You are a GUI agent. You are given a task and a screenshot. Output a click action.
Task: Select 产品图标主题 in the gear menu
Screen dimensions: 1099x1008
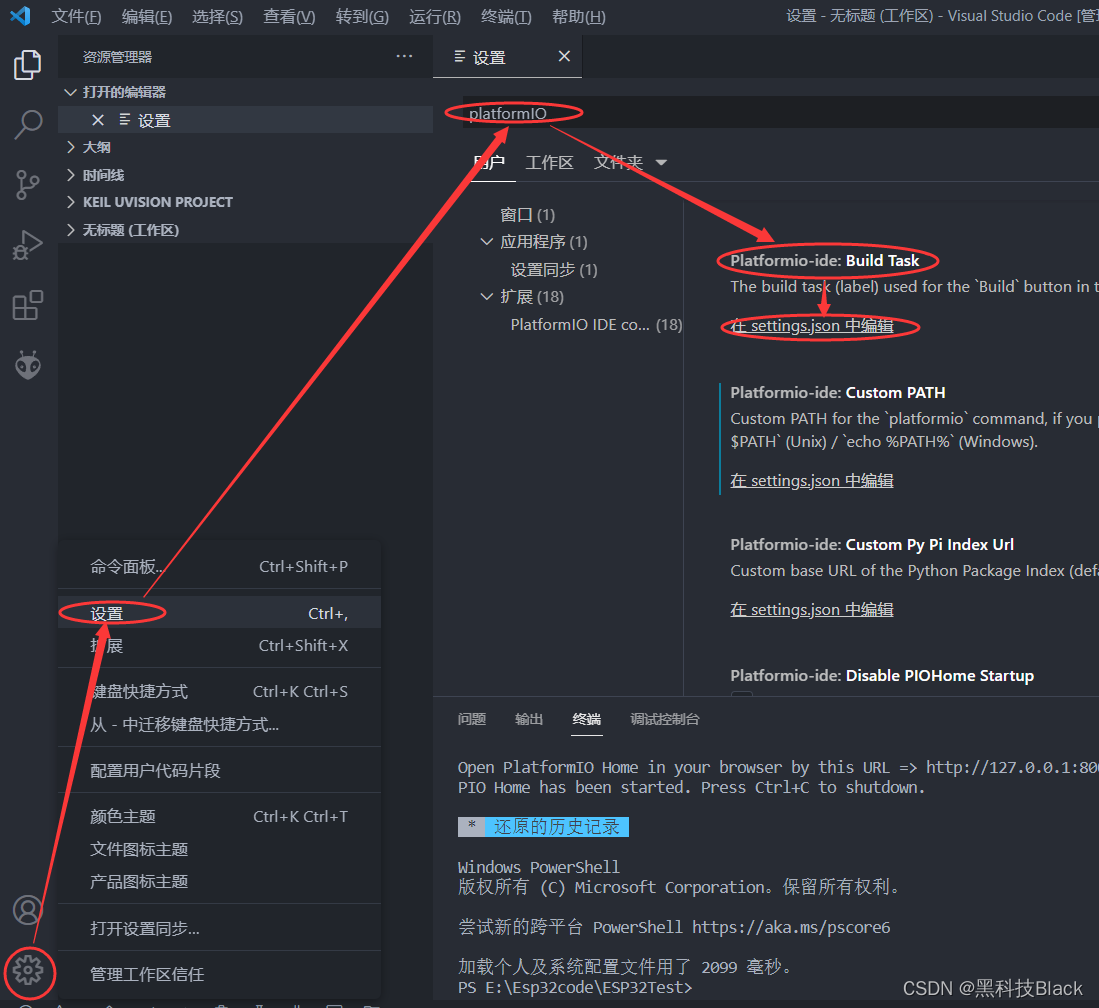coord(219,882)
